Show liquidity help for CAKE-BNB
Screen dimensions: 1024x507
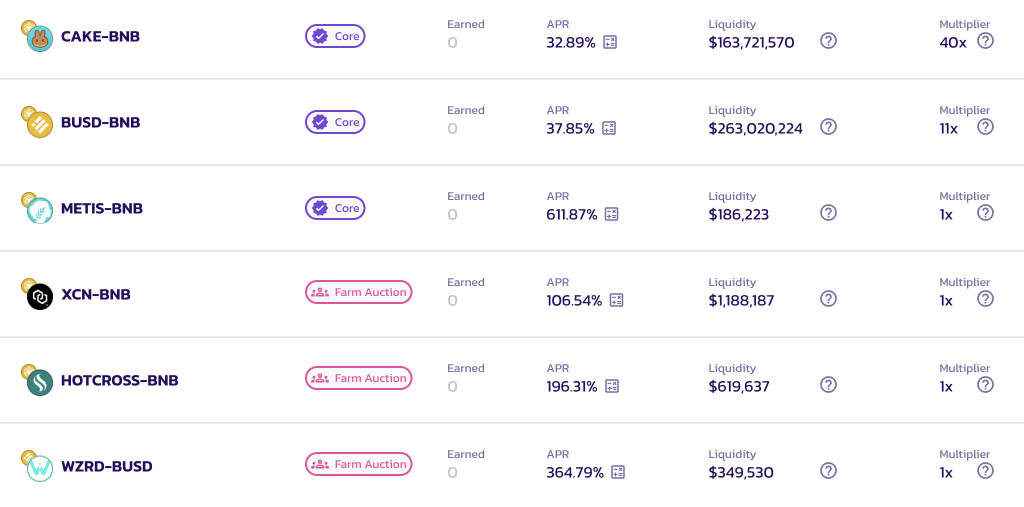tap(828, 41)
